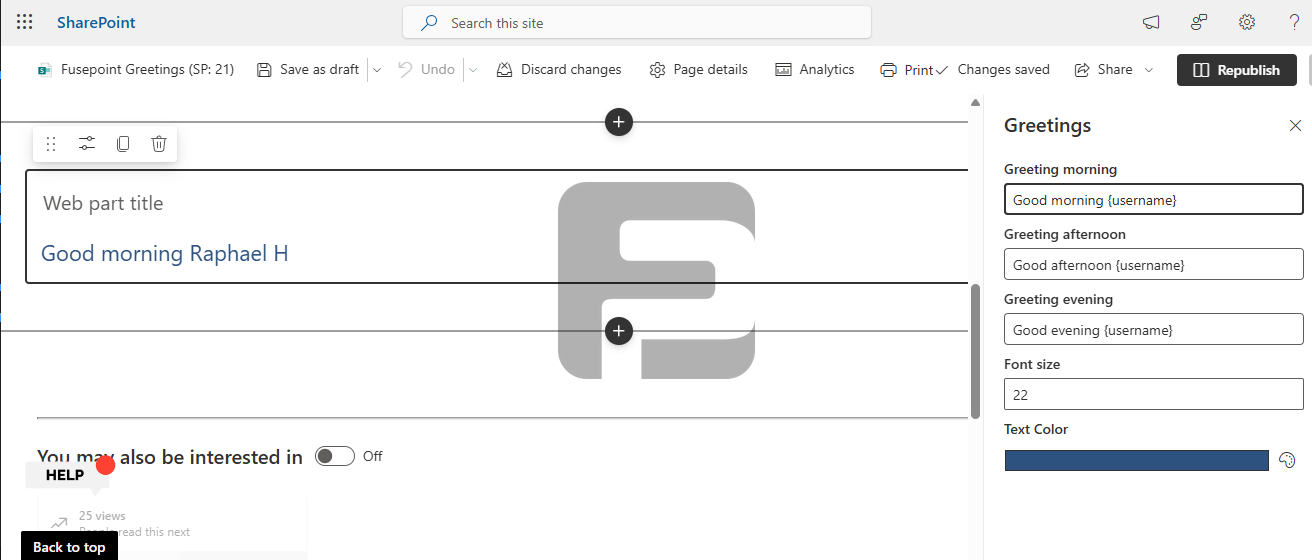Screen dimensions: 1312x560
Task: Click the megaphone notifications icon
Action: pyautogui.click(x=1151, y=22)
